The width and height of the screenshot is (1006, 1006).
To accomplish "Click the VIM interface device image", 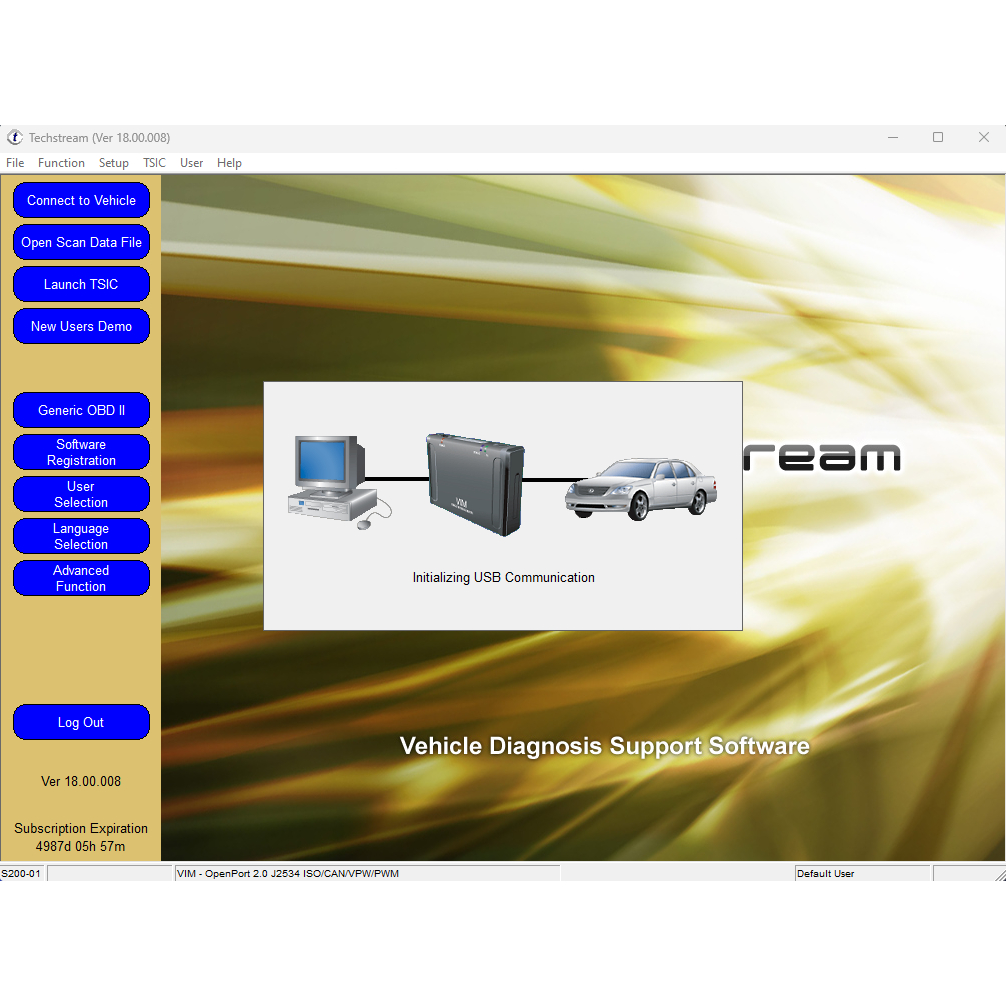I will point(475,484).
